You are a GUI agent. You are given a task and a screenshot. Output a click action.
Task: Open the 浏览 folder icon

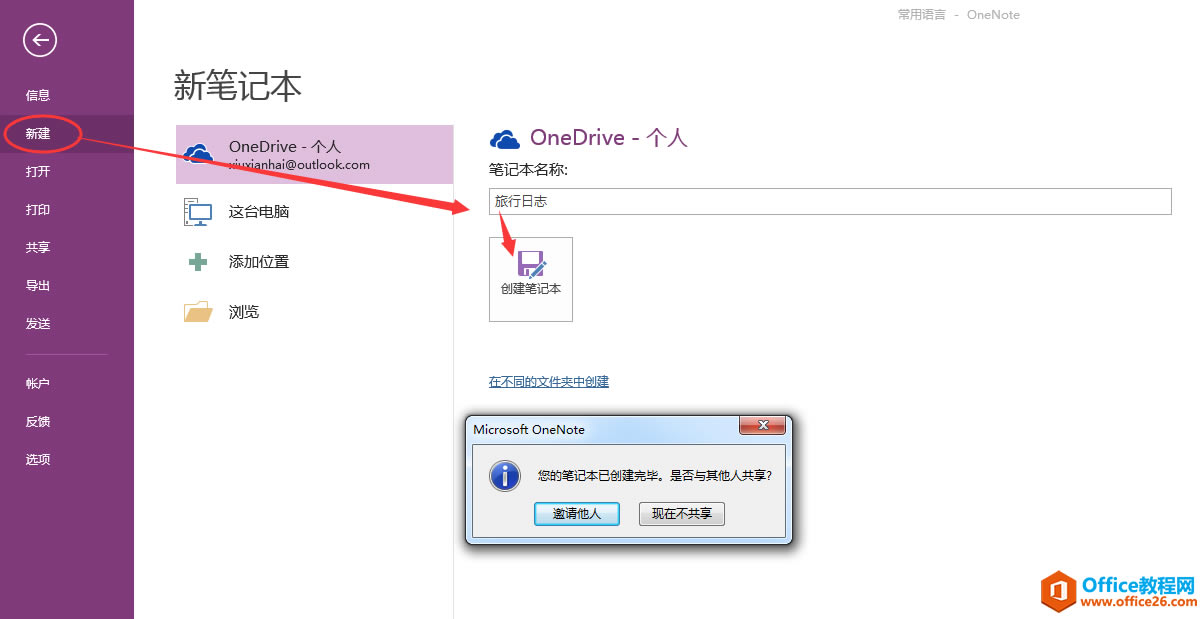(198, 311)
